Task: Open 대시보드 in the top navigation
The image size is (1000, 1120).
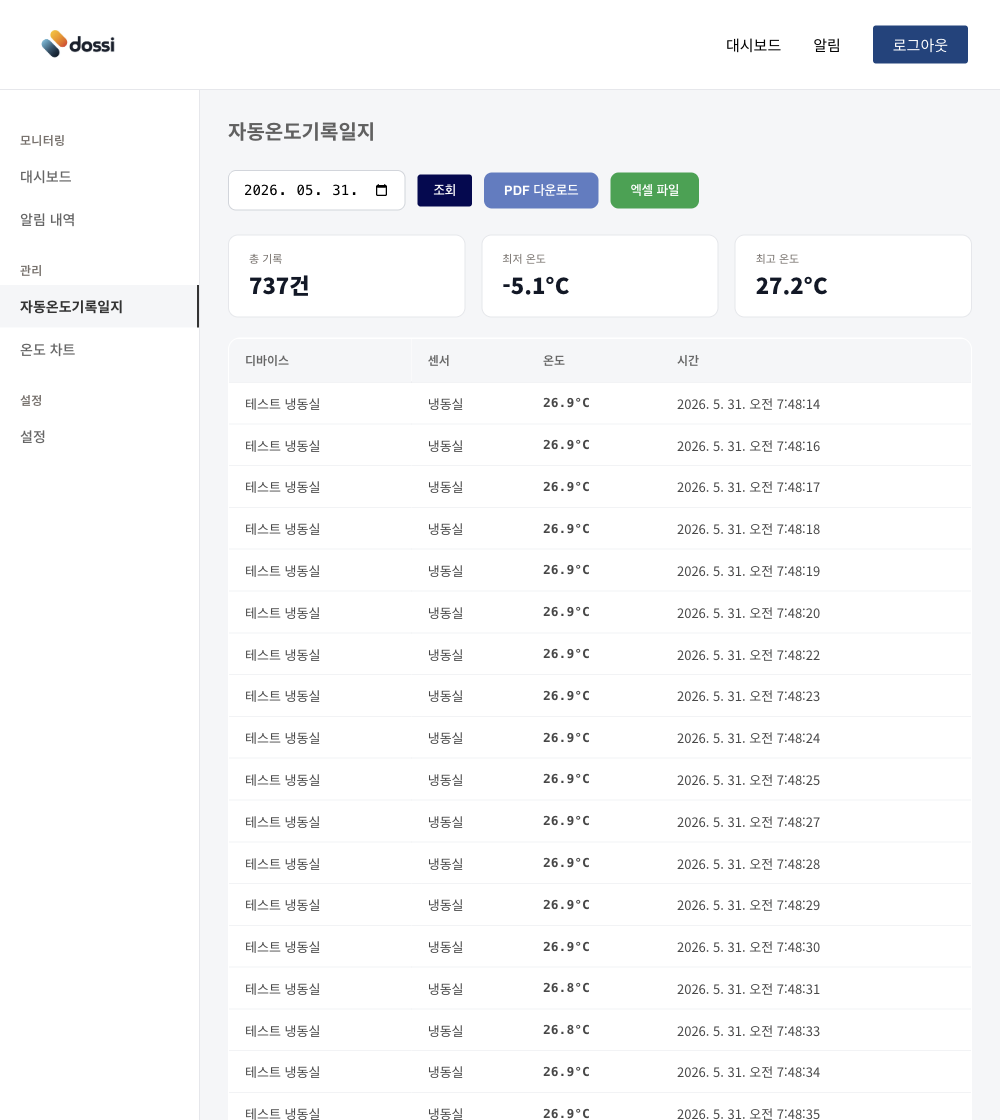Action: [753, 45]
